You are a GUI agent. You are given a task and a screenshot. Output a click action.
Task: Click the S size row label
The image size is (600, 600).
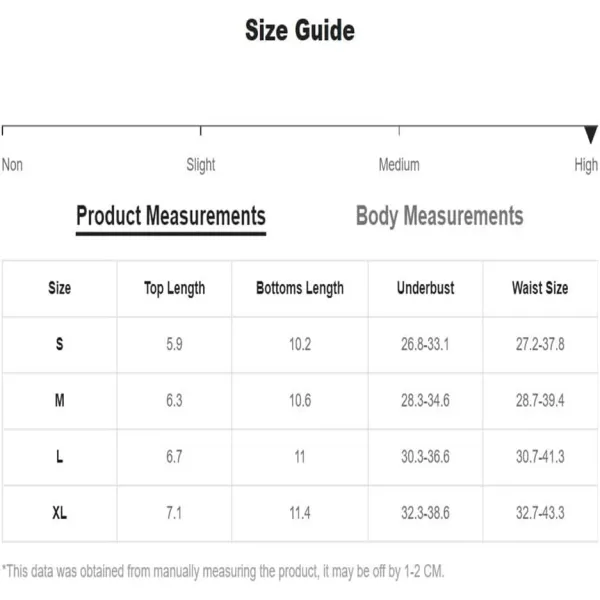(59, 344)
